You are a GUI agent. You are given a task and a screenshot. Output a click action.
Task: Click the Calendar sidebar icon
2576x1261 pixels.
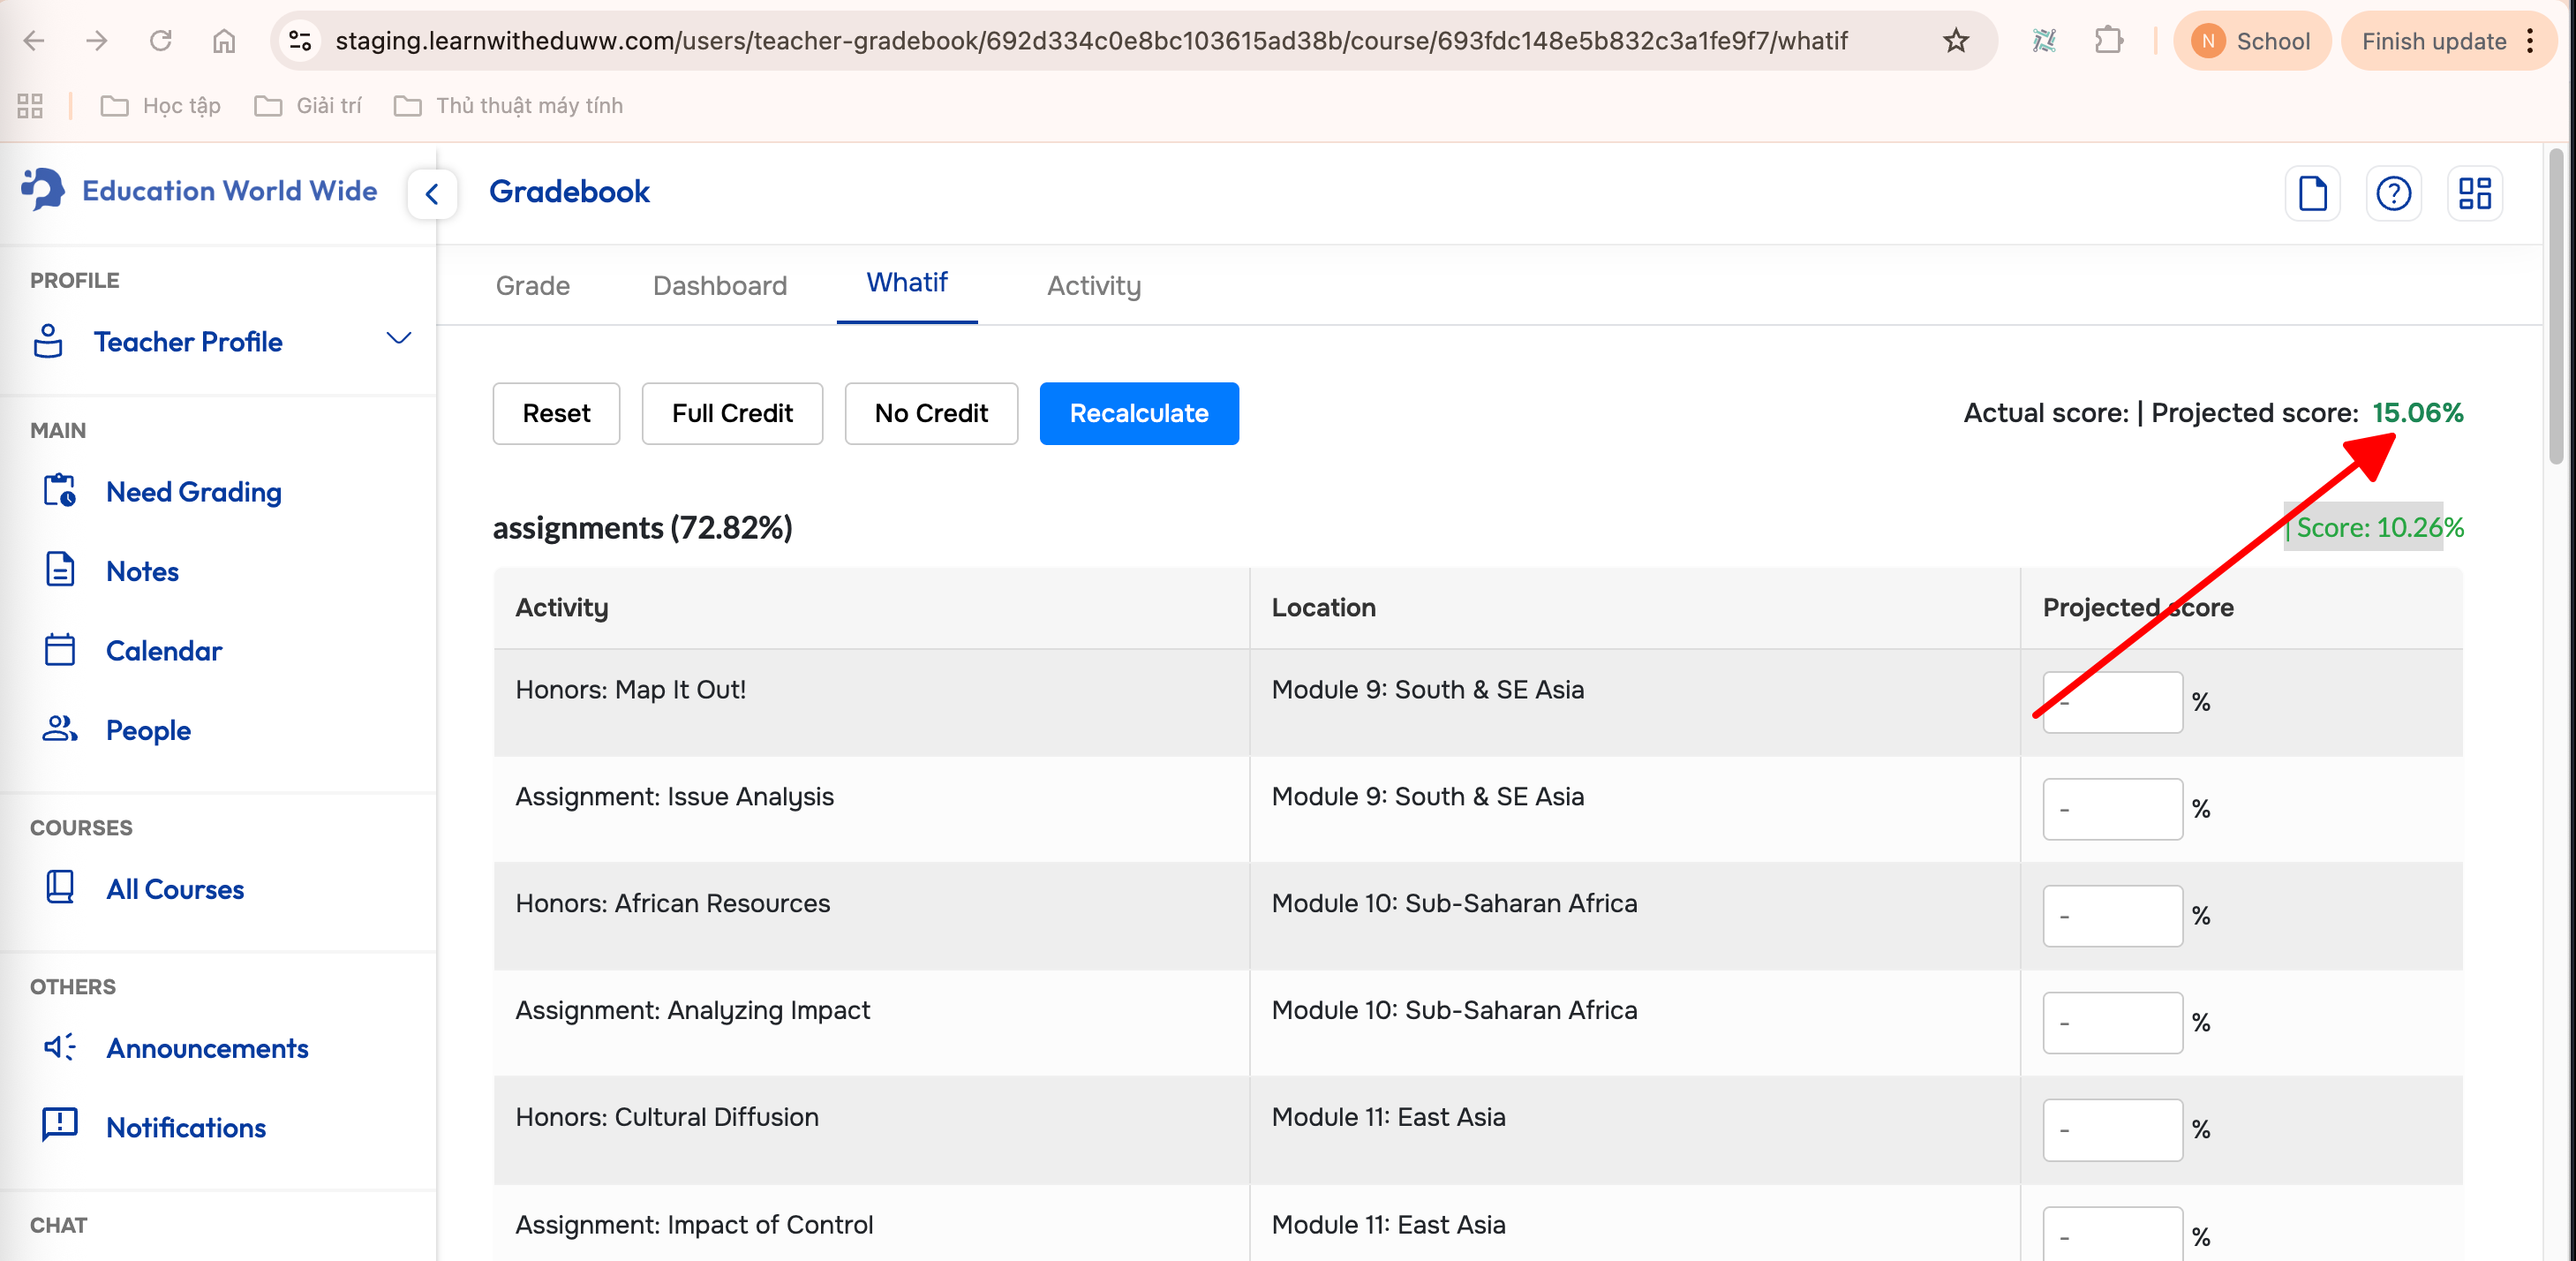(59, 650)
